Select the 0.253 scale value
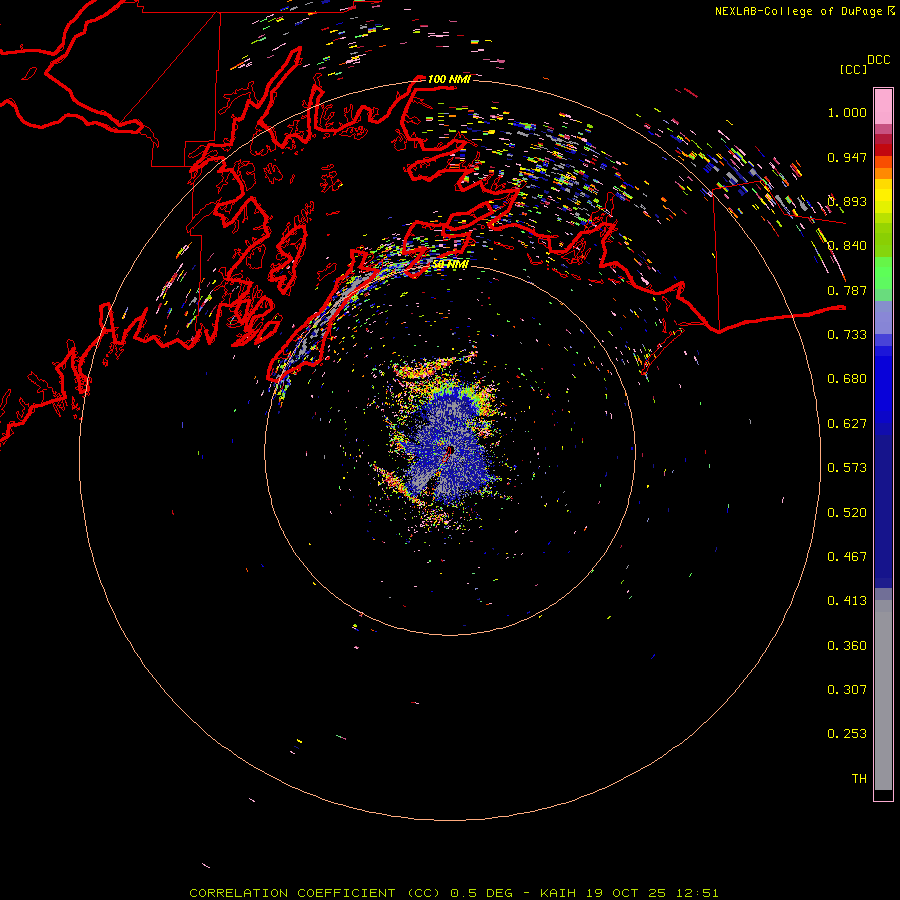The width and height of the screenshot is (900, 900). pyautogui.click(x=847, y=734)
